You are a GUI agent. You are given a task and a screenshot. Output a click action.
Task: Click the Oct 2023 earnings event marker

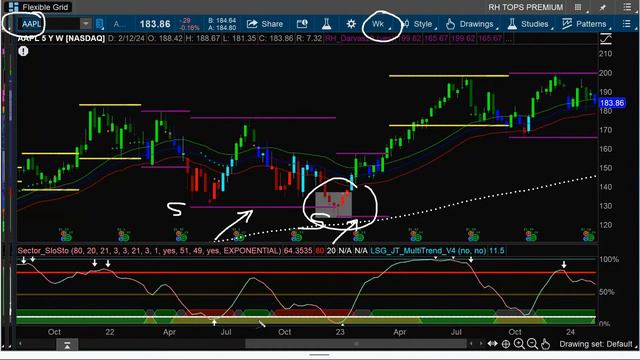point(531,236)
